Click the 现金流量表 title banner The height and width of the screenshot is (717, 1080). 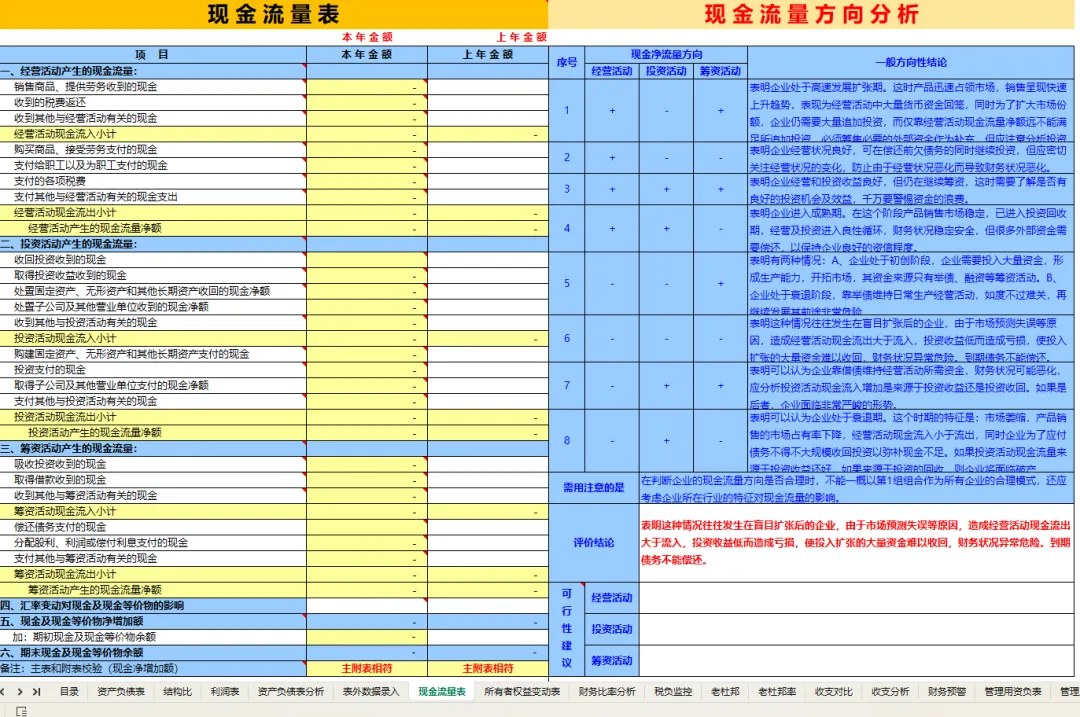point(273,14)
